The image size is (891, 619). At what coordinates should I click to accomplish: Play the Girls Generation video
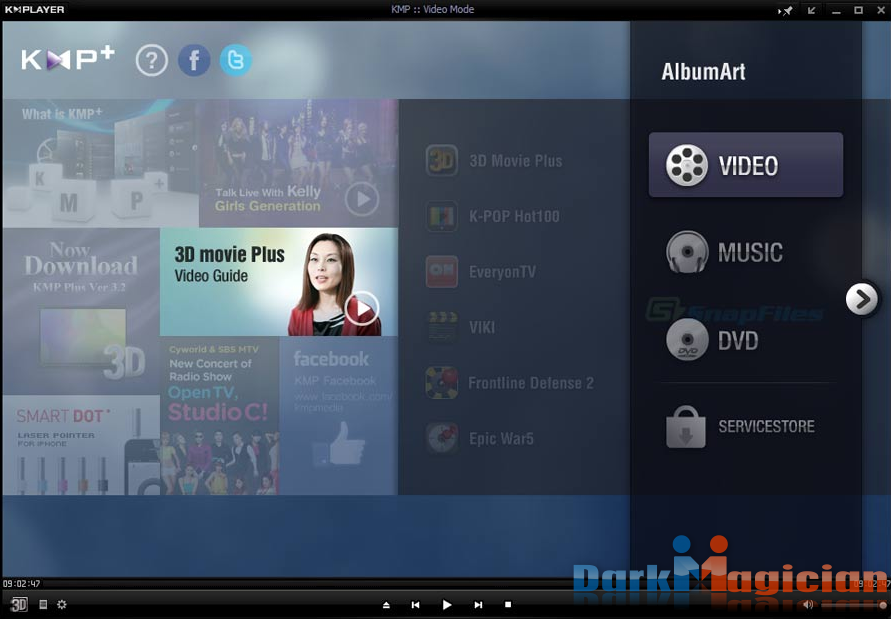tap(361, 199)
